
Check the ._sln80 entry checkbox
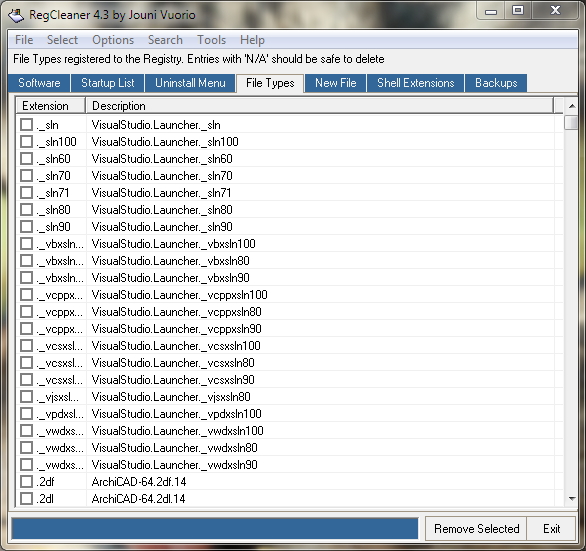[27, 210]
